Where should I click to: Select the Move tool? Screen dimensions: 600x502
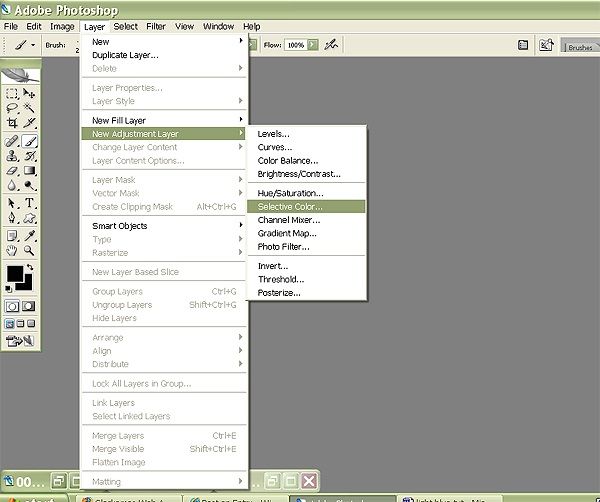coord(29,94)
